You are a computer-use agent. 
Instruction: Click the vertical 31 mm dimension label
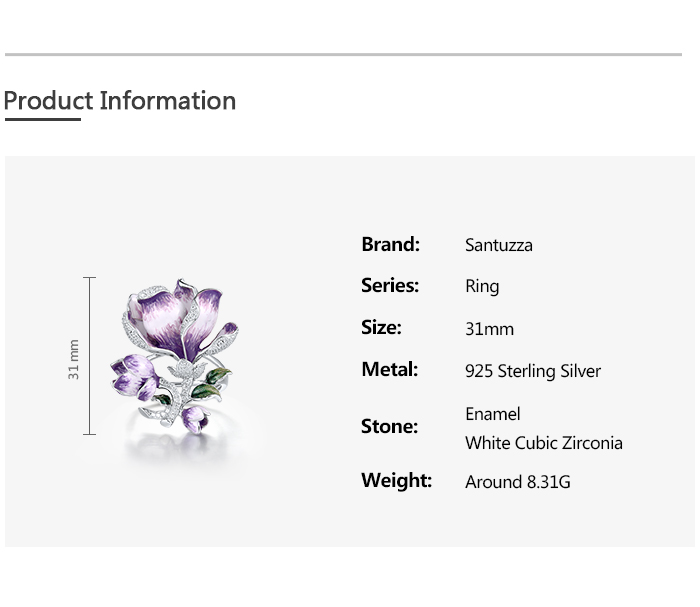click(74, 360)
